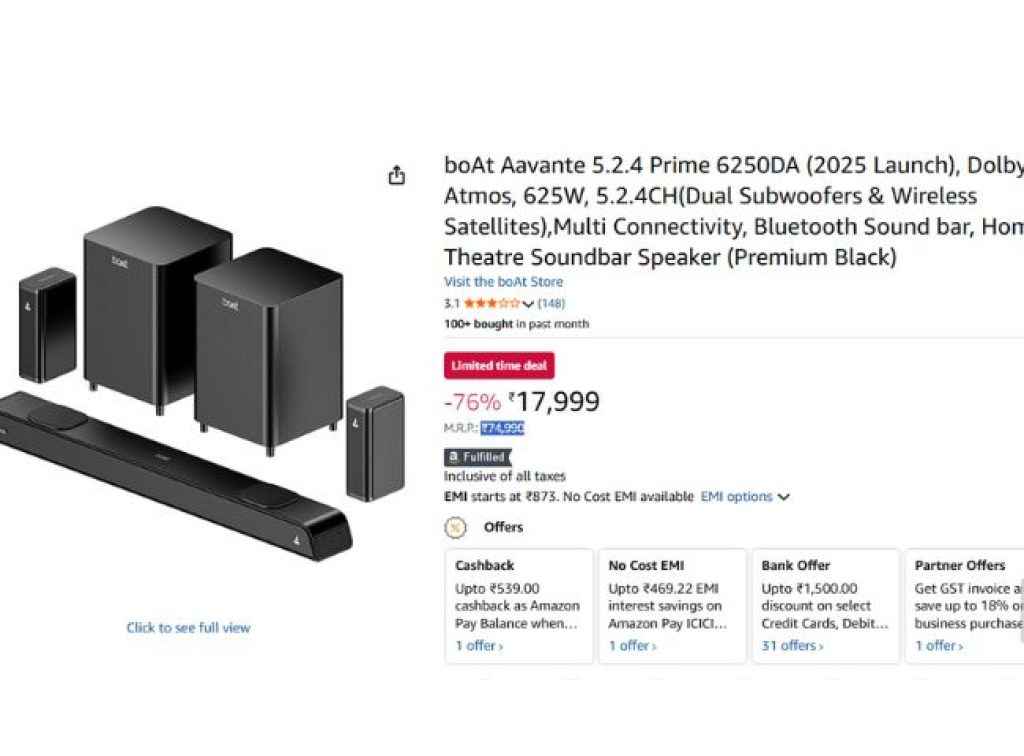Open the EMI options link
The width and height of the screenshot is (1024, 756).
pos(736,496)
